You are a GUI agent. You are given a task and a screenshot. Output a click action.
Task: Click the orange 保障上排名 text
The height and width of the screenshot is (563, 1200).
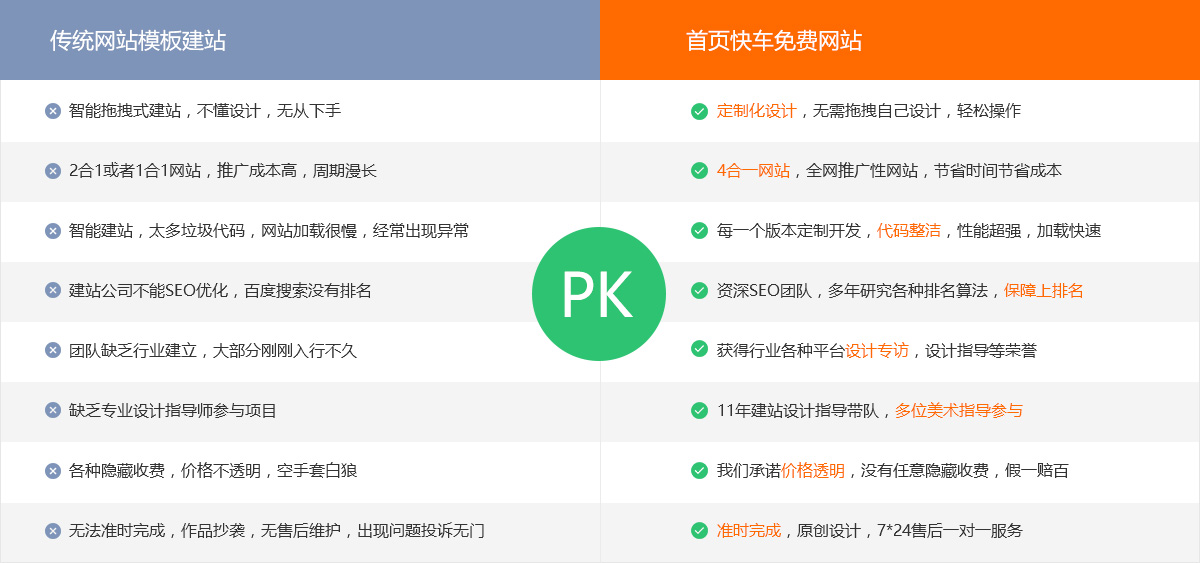pos(1044,291)
